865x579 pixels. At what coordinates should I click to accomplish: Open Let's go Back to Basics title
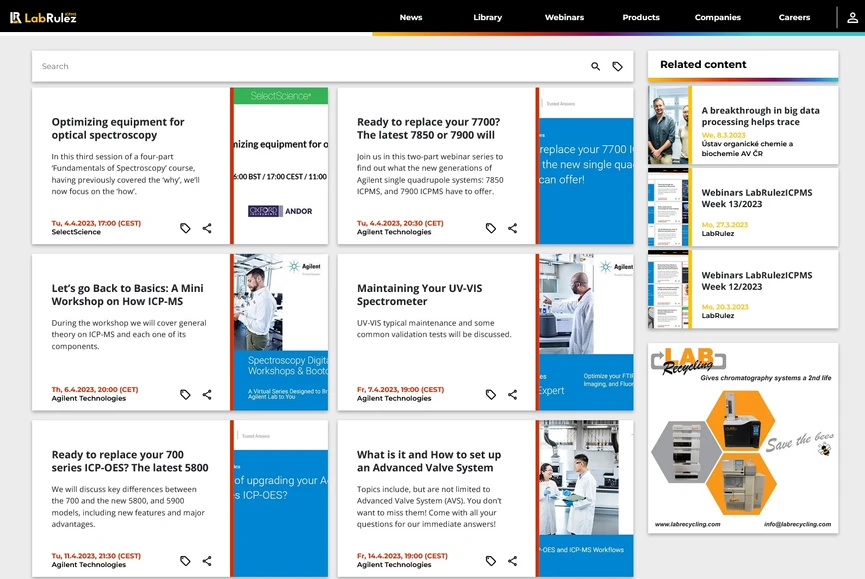click(x=127, y=295)
